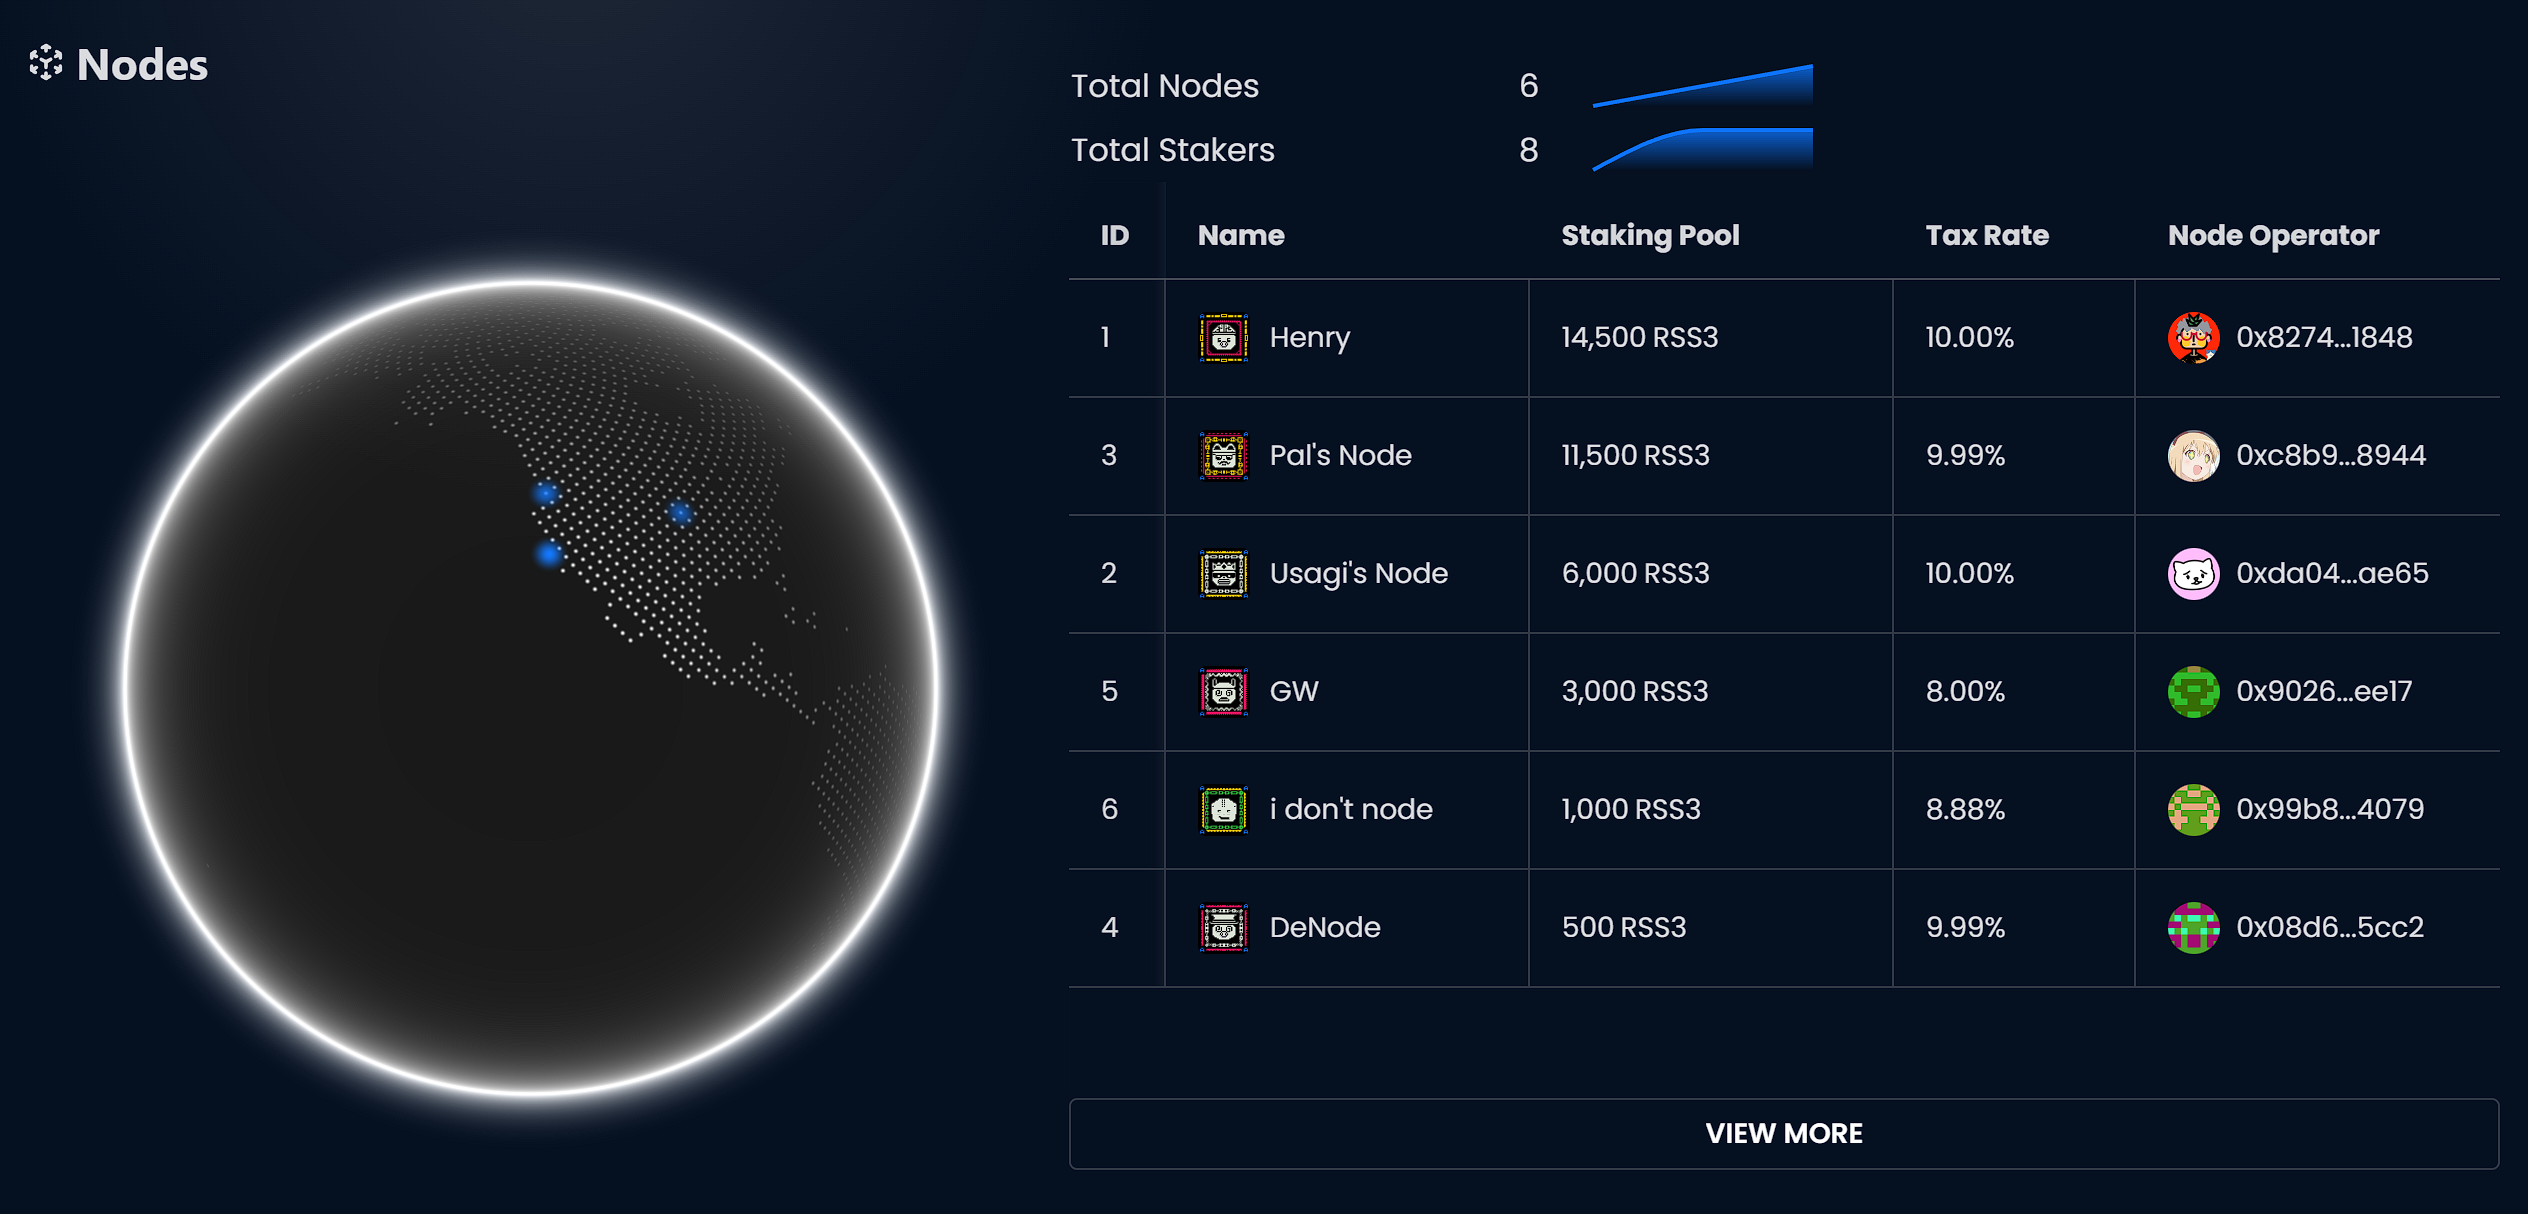The height and width of the screenshot is (1214, 2528).
Task: Click the Nodes logo icon in header
Action: click(x=46, y=63)
